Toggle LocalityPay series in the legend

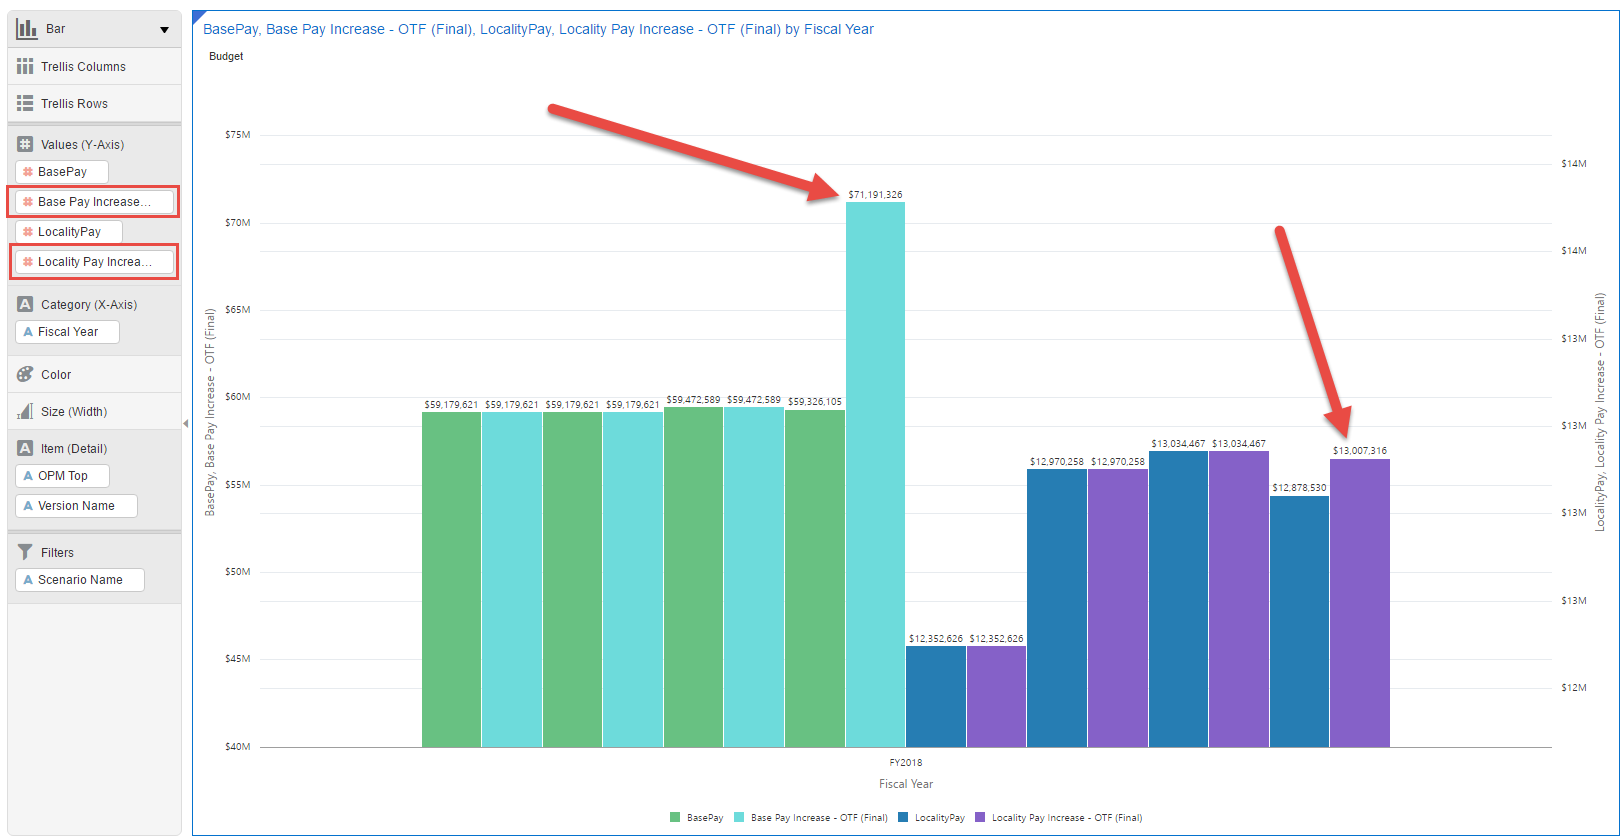click(932, 818)
